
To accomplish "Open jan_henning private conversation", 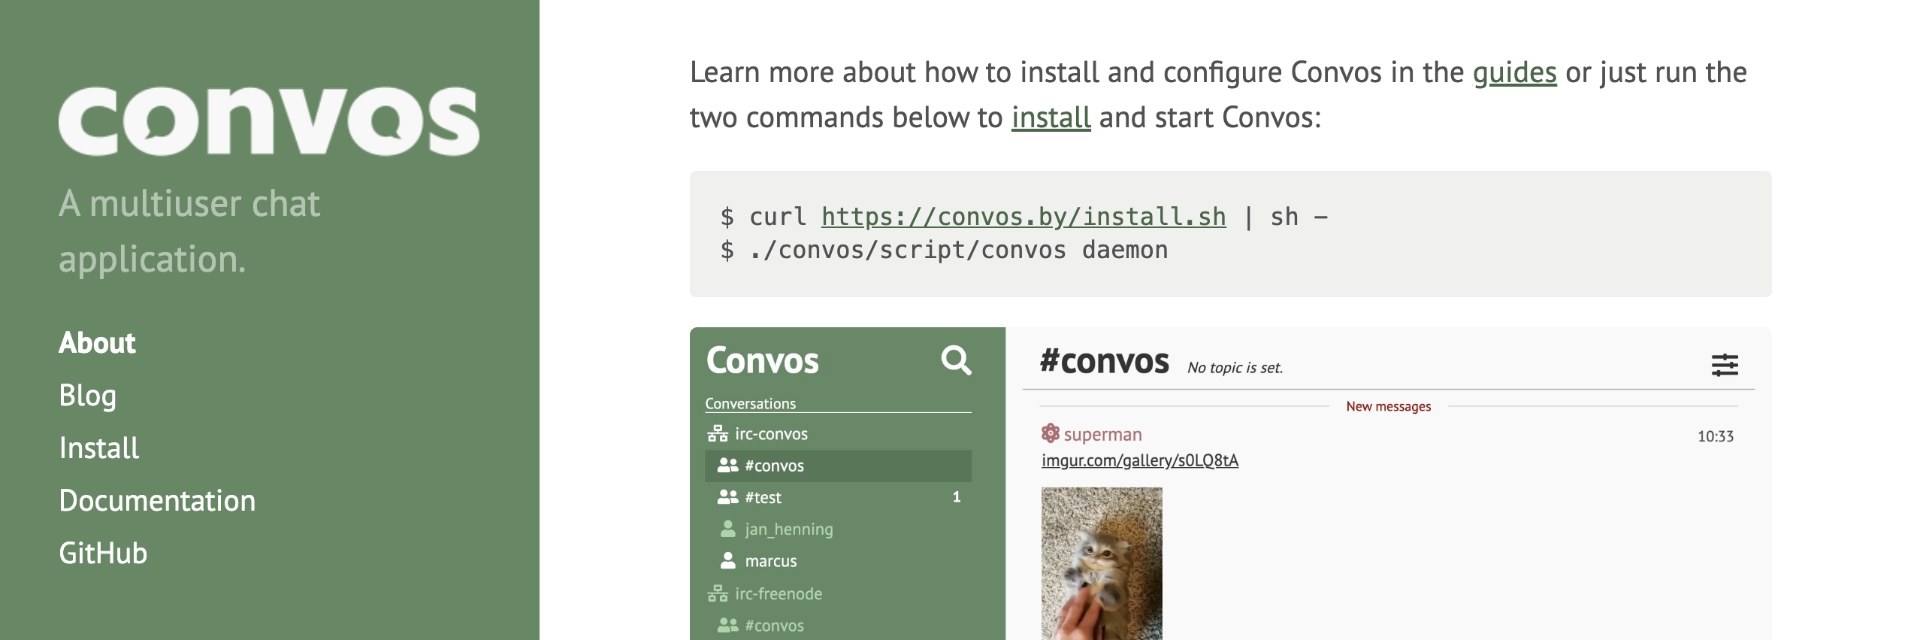I will coord(838,529).
